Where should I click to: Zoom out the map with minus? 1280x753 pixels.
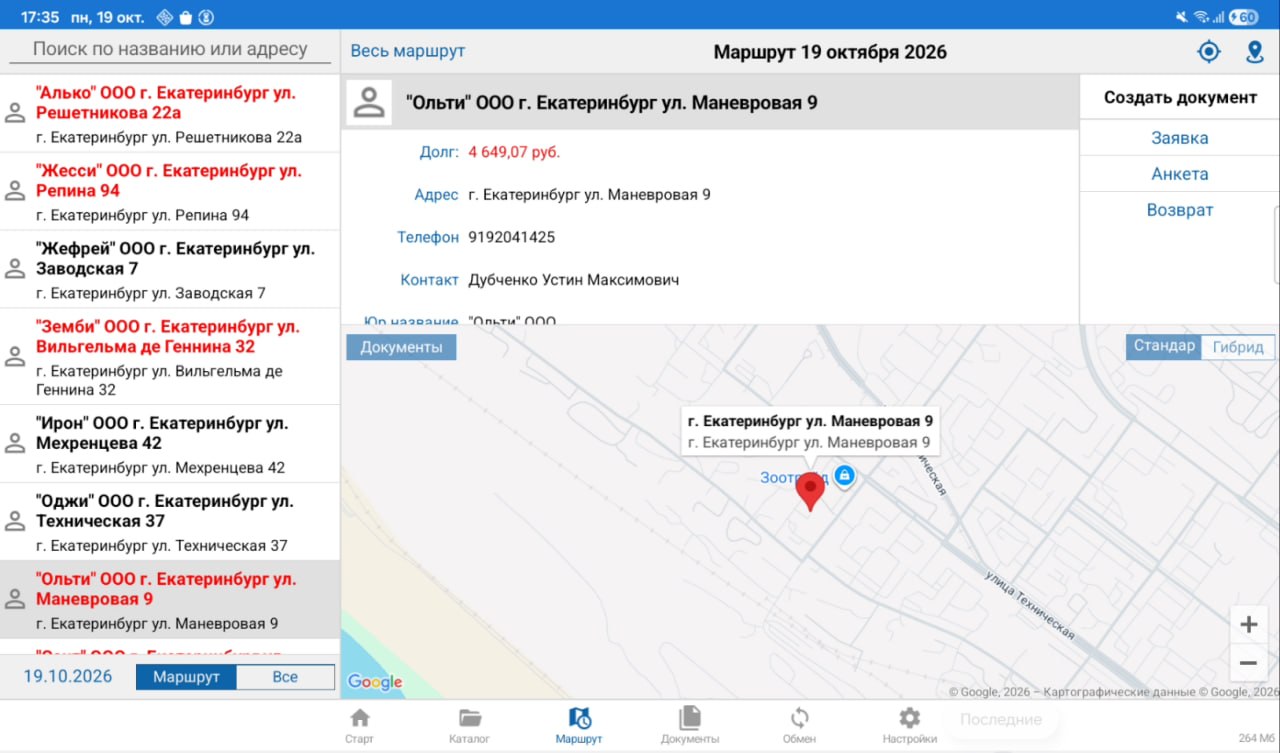[x=1248, y=662]
